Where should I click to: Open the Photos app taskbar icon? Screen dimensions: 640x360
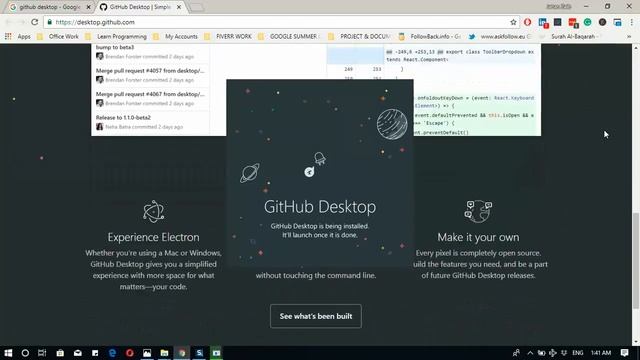(147, 353)
